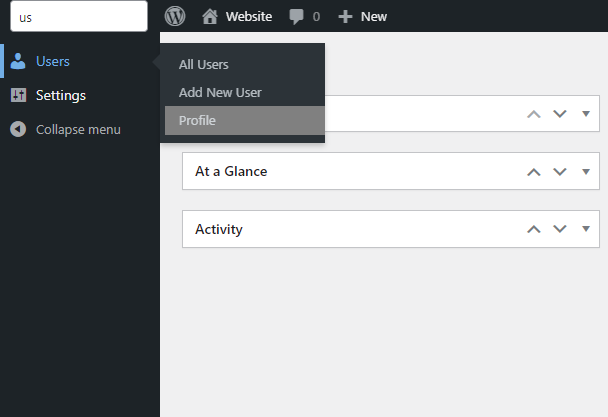Move At a Glance panel down

[x=560, y=172]
